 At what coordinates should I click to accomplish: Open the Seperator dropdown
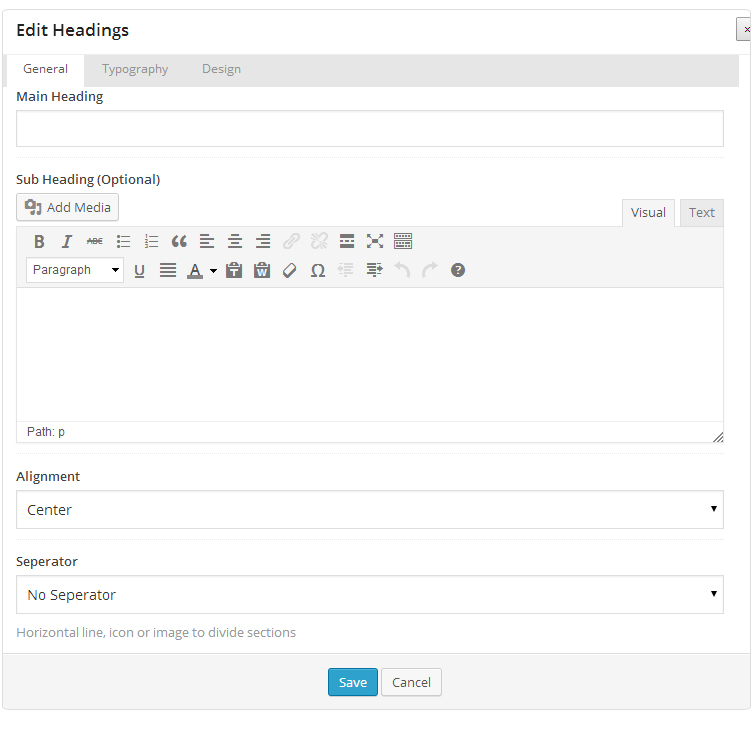coord(369,595)
